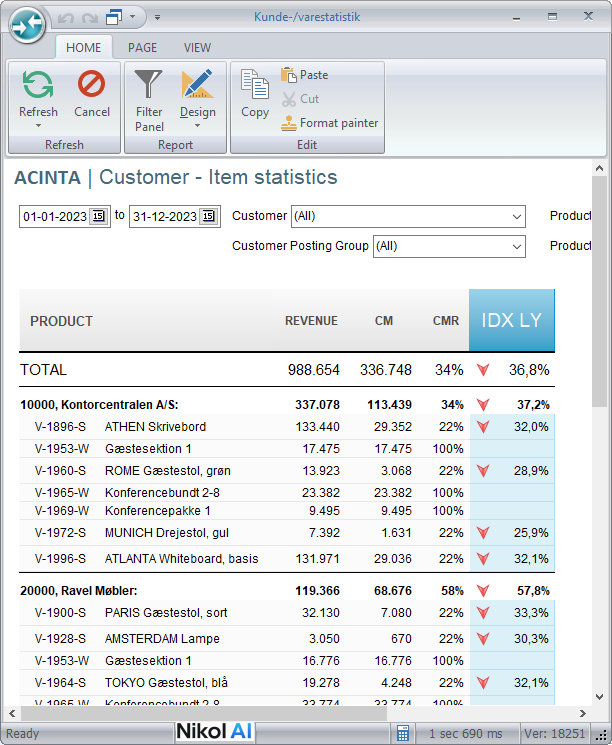
Task: Select TOKYO Gæstestol, blå row
Action: coord(287,683)
